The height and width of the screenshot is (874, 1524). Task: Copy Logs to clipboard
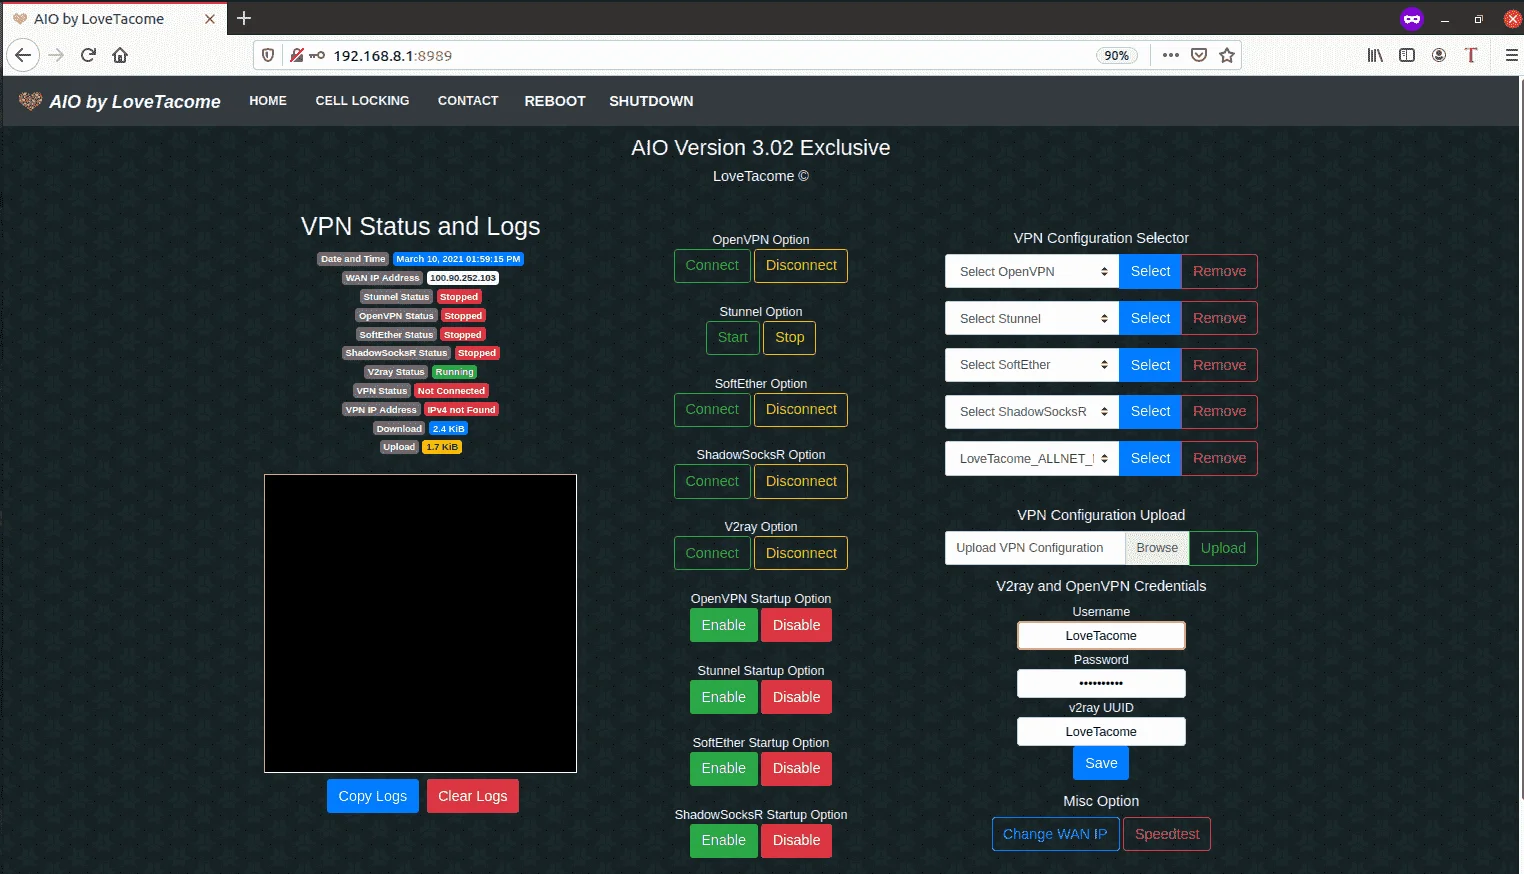[x=373, y=796]
